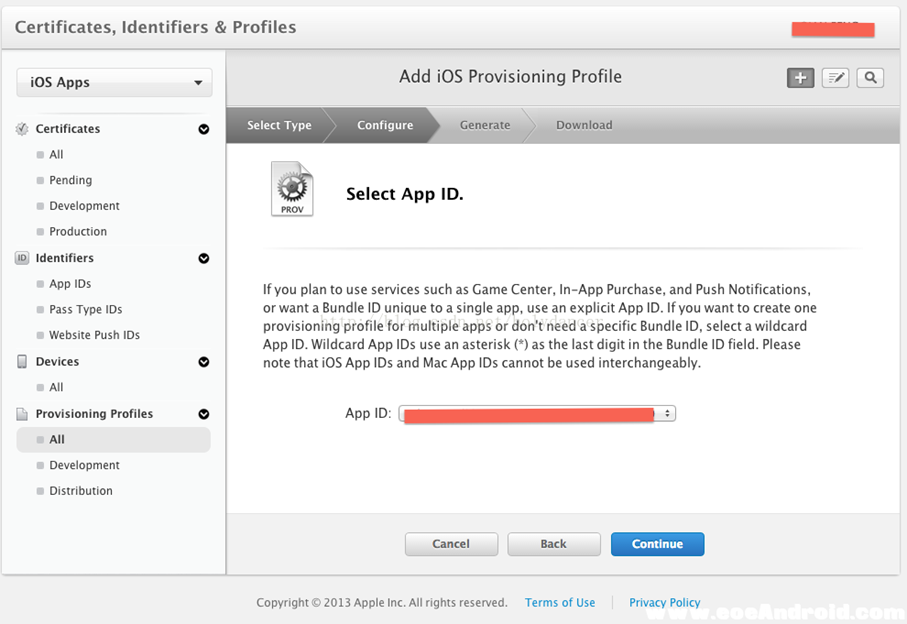Select Pass Type IDs in sidebar
The height and width of the screenshot is (624, 907).
[x=85, y=310]
